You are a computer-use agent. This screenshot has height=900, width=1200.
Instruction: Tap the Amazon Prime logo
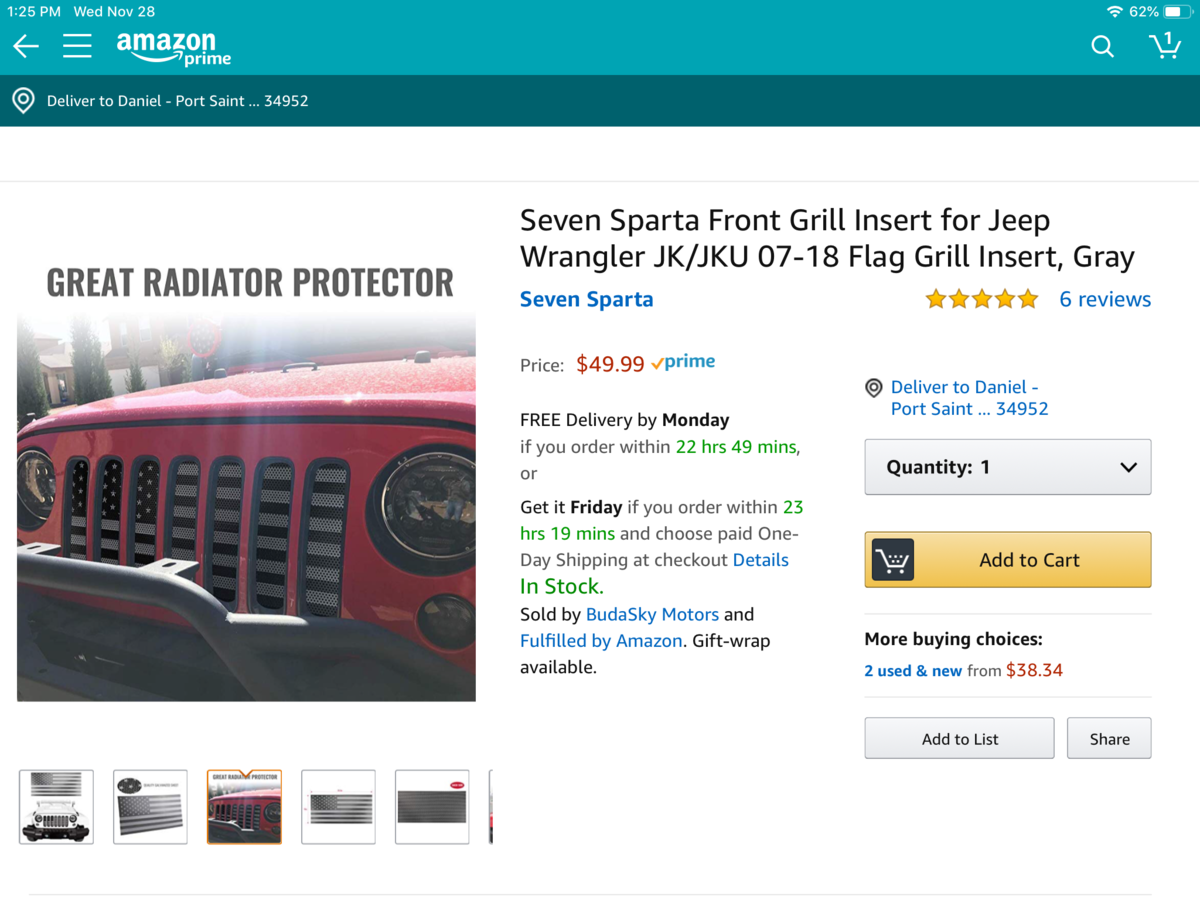(173, 47)
